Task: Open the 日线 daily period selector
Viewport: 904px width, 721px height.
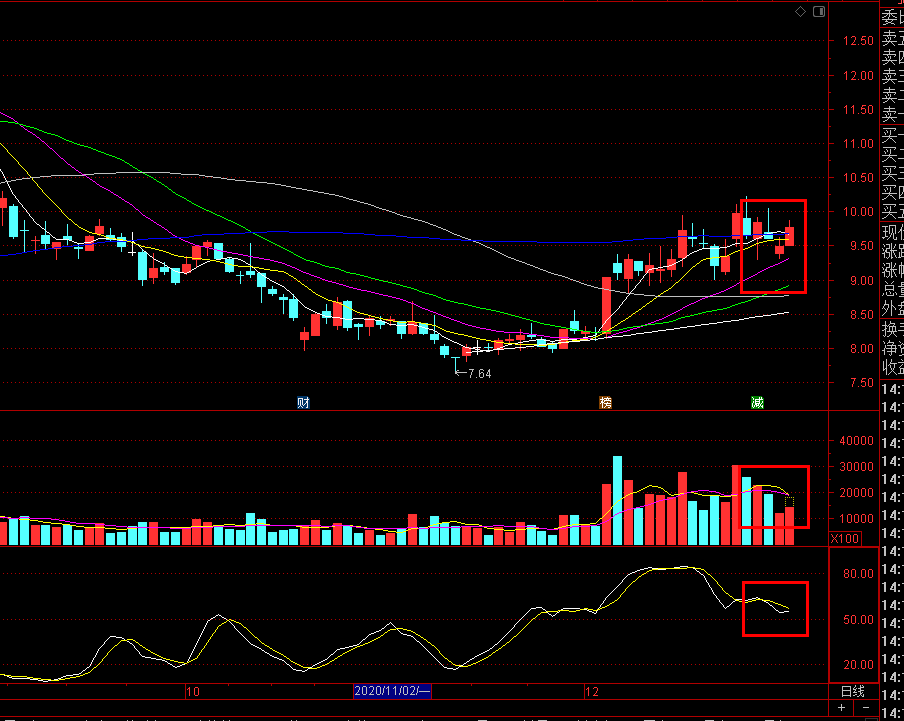Action: point(853,691)
